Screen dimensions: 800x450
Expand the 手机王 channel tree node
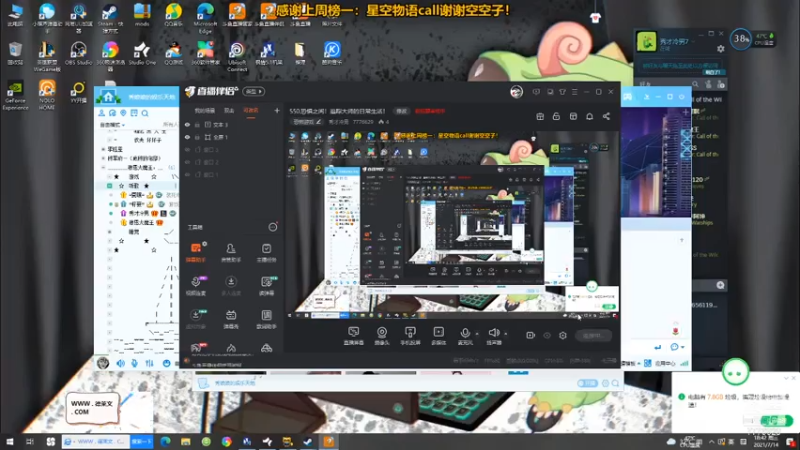104,149
